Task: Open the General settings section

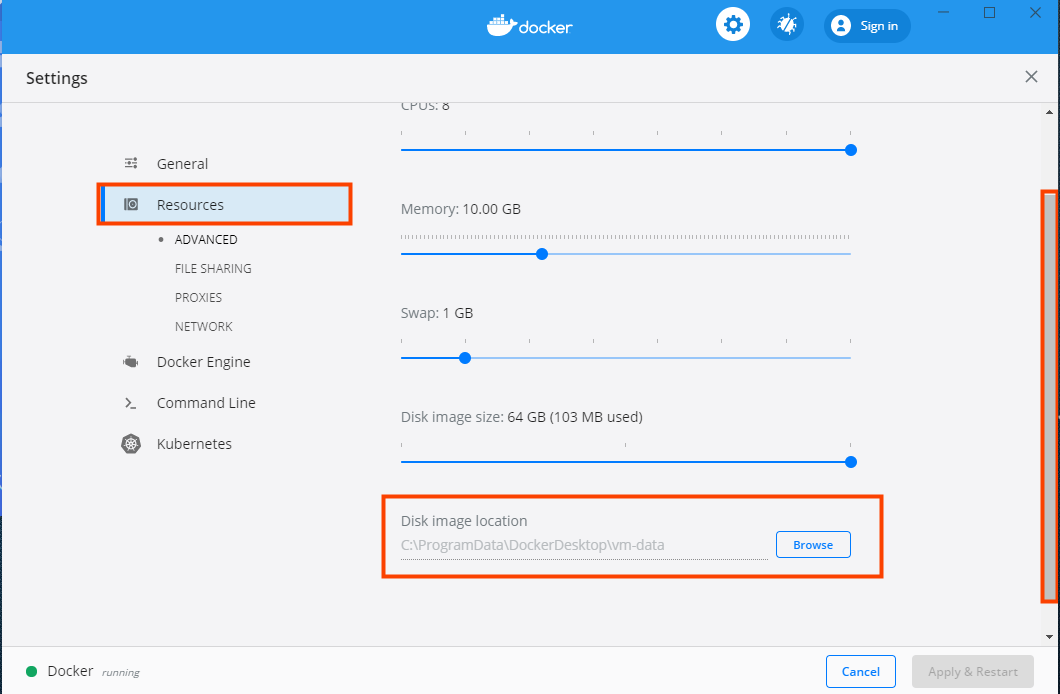Action: pyautogui.click(x=183, y=164)
